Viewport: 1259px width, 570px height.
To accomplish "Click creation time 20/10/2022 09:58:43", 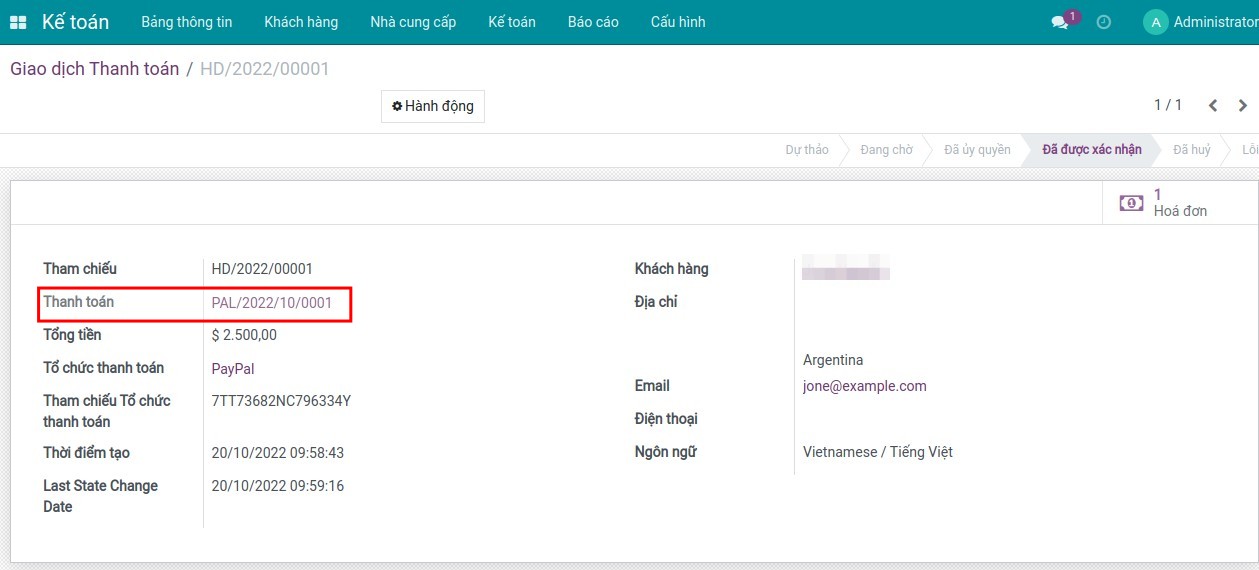I will tap(278, 453).
